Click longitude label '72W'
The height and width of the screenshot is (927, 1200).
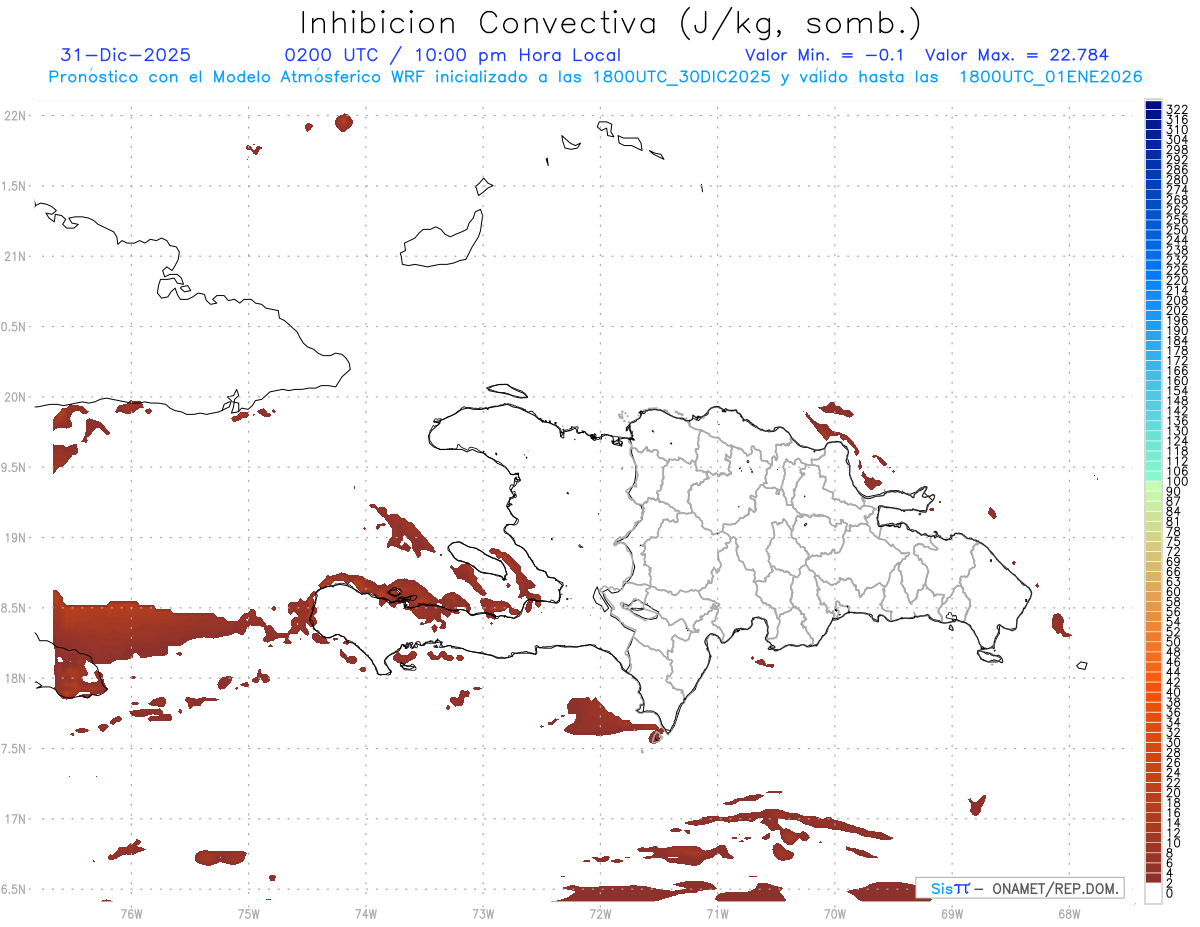(600, 912)
